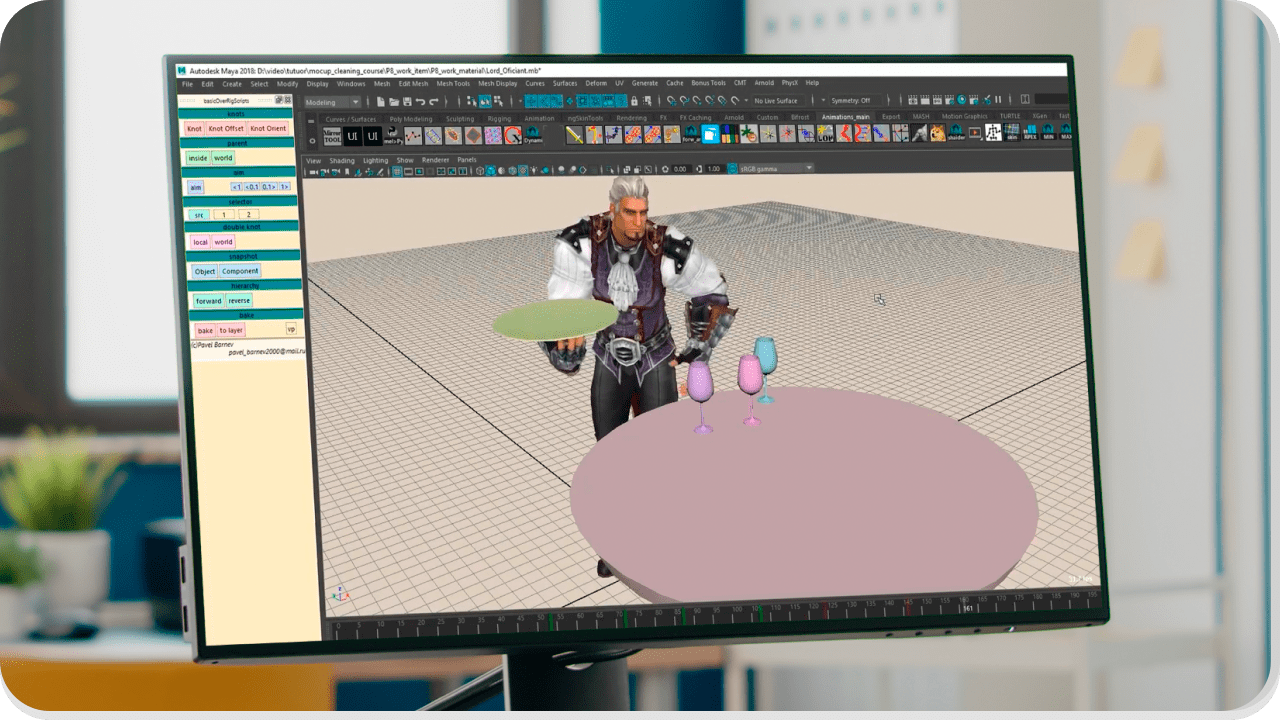This screenshot has height=720, width=1280.
Task: Click the IPR render pause icon
Action: tap(998, 100)
